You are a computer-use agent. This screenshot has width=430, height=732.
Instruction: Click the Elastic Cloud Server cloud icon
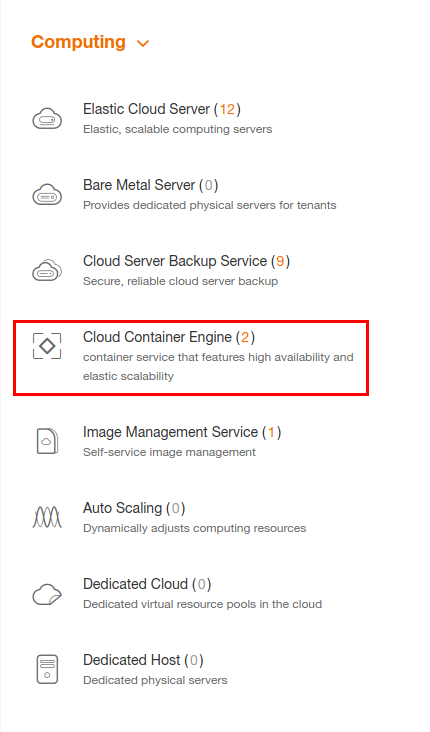[x=47, y=119]
